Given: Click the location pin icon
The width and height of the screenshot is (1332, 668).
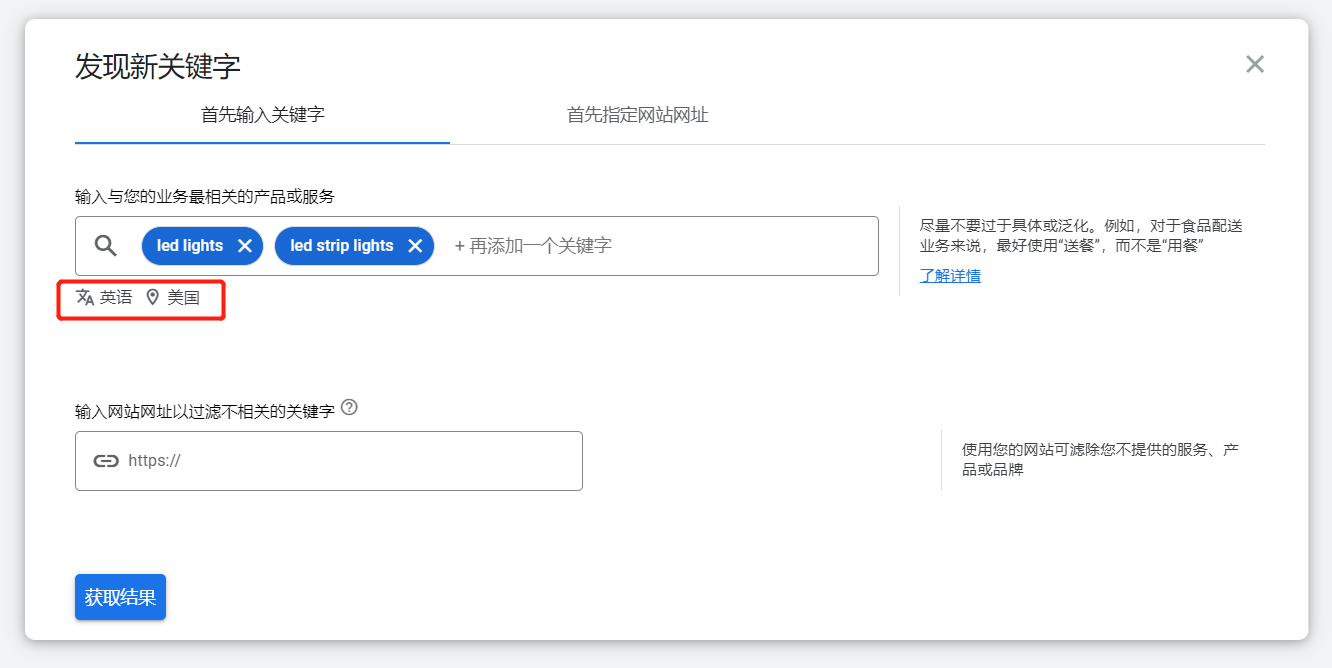Looking at the screenshot, I should tap(153, 297).
